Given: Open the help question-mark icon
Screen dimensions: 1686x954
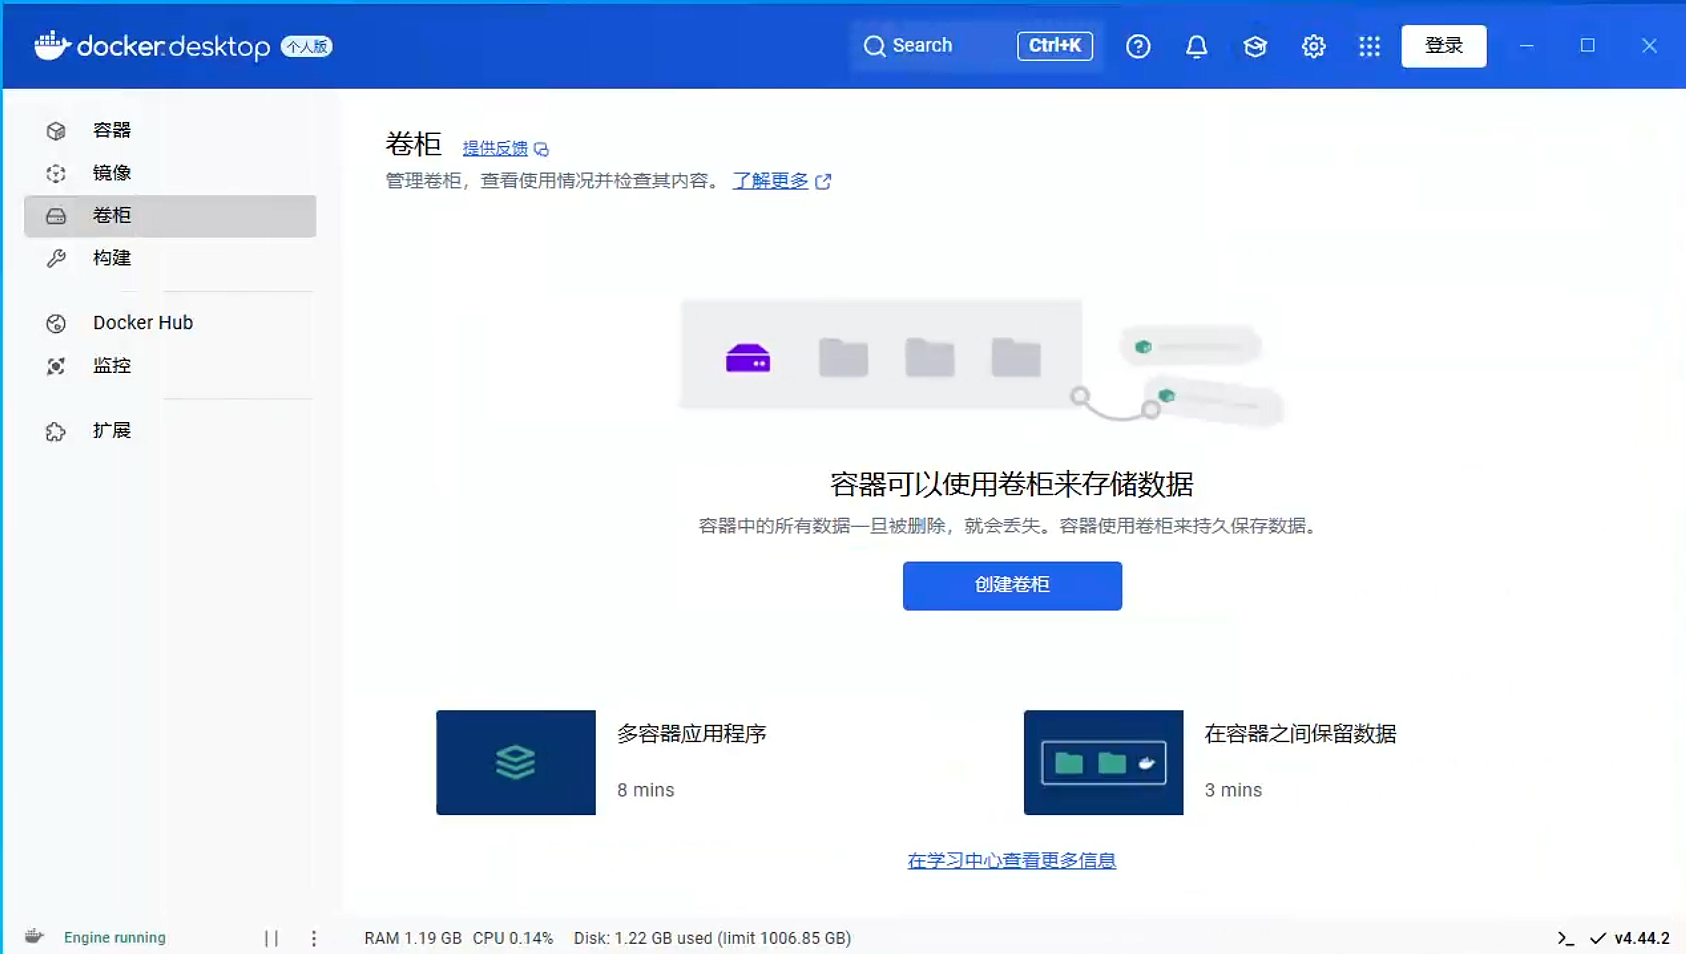Looking at the screenshot, I should point(1138,46).
